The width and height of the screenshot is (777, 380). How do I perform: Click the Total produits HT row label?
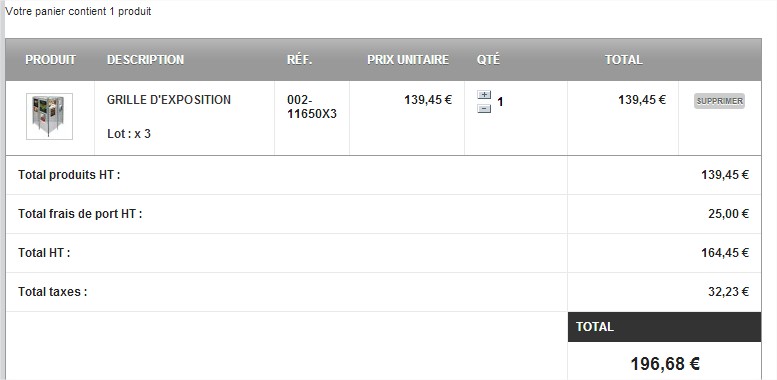tap(69, 175)
